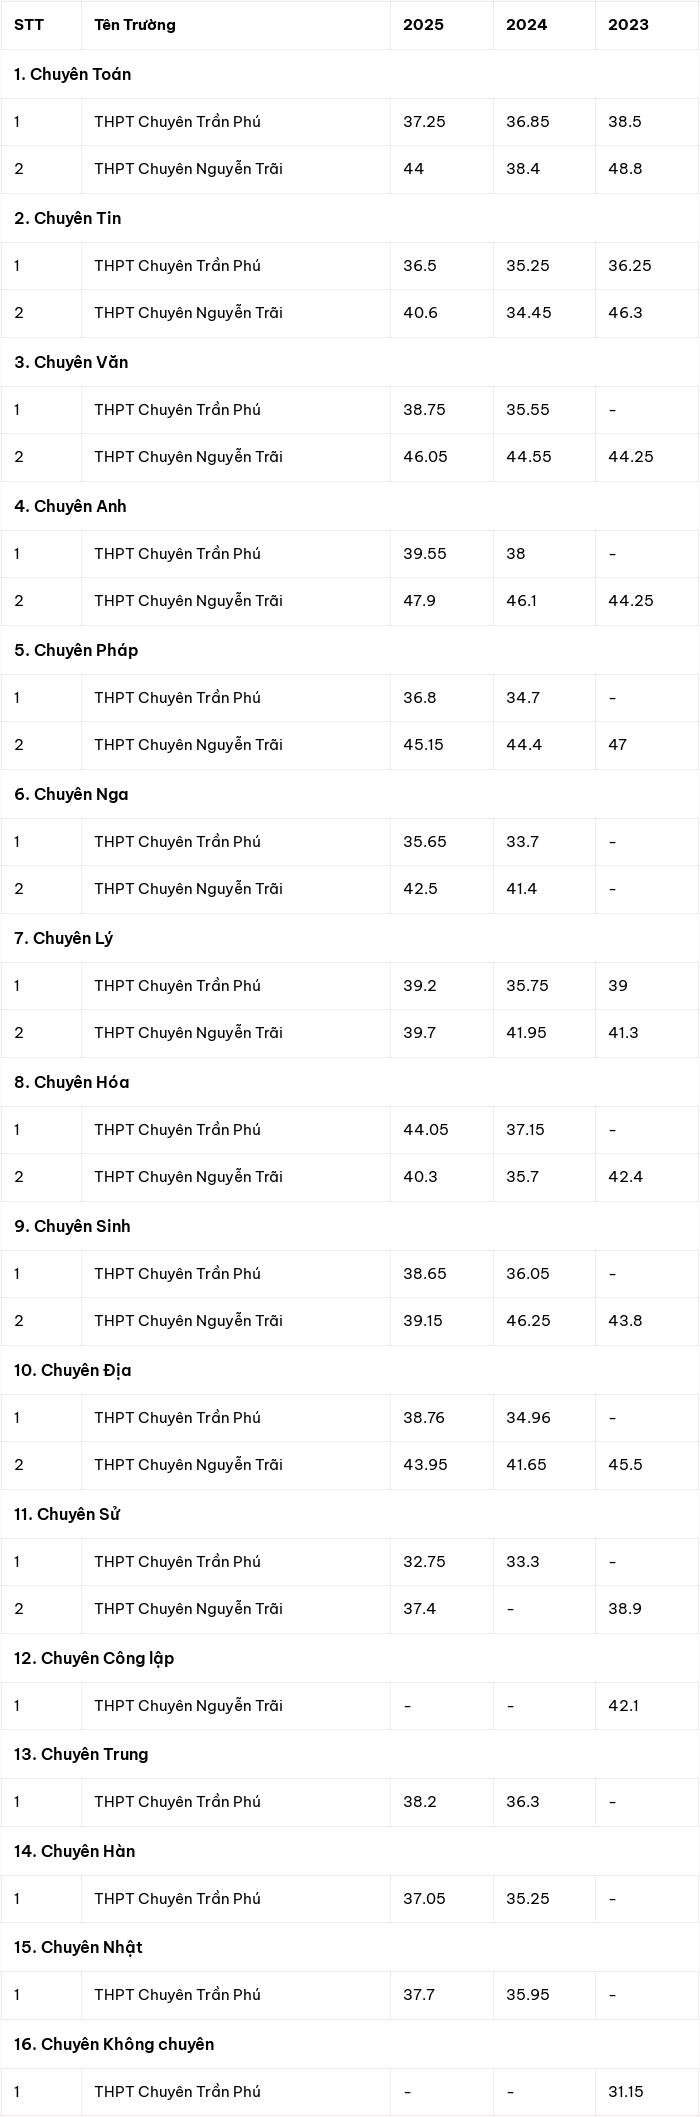Viewport: 700px width, 2117px height.
Task: Select the '4. Chuyên Anh' section heading
Action: 70,506
